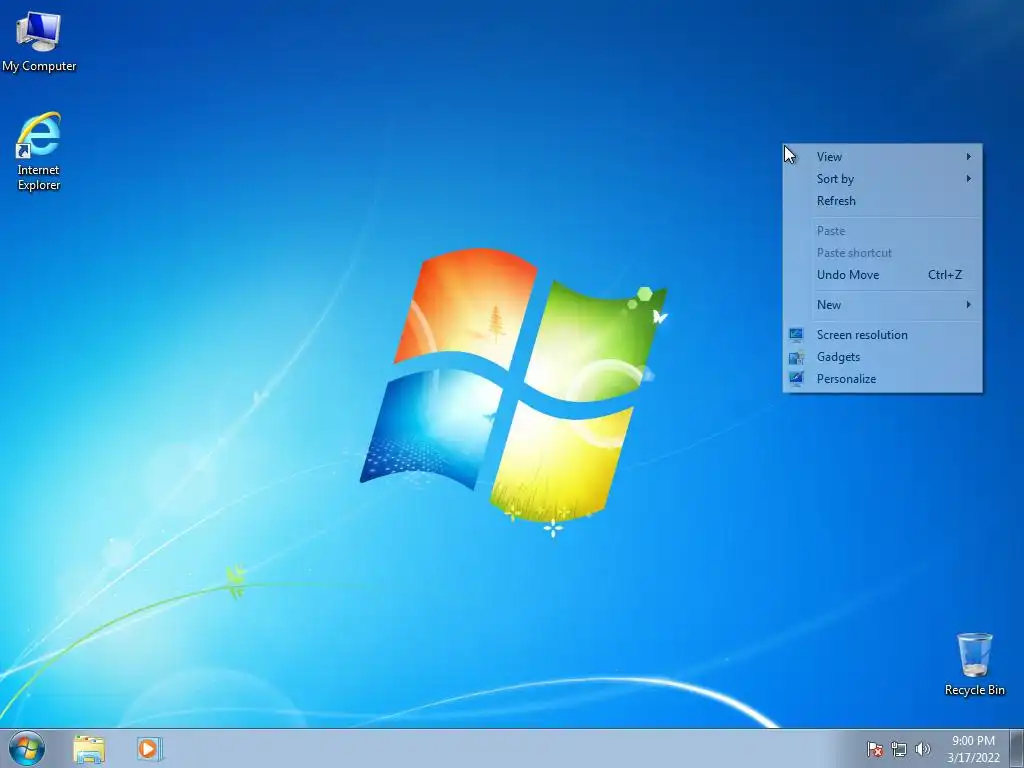Select the Recycle Bin desktop icon

(974, 664)
